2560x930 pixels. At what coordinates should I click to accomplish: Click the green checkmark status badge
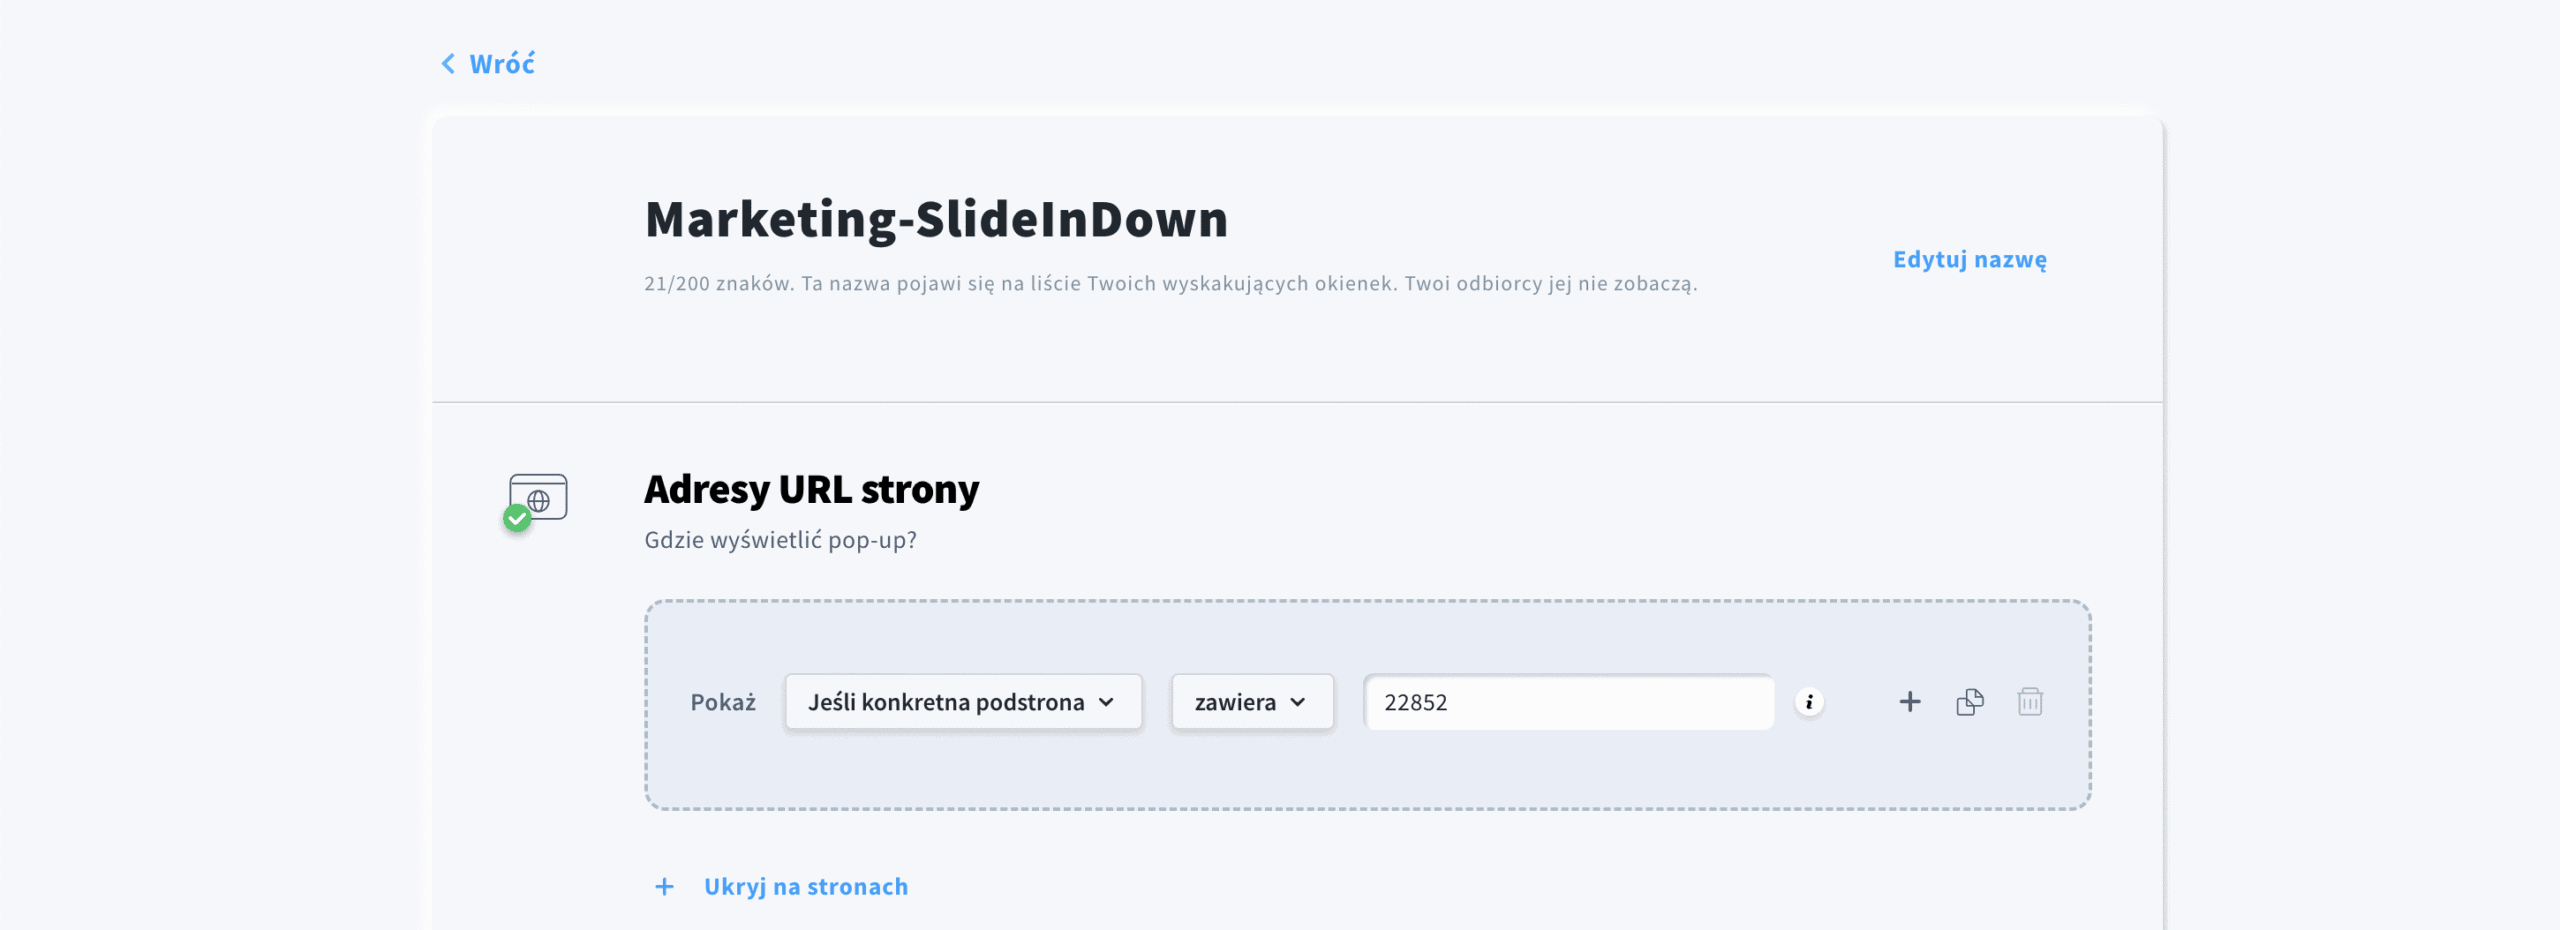click(x=517, y=518)
